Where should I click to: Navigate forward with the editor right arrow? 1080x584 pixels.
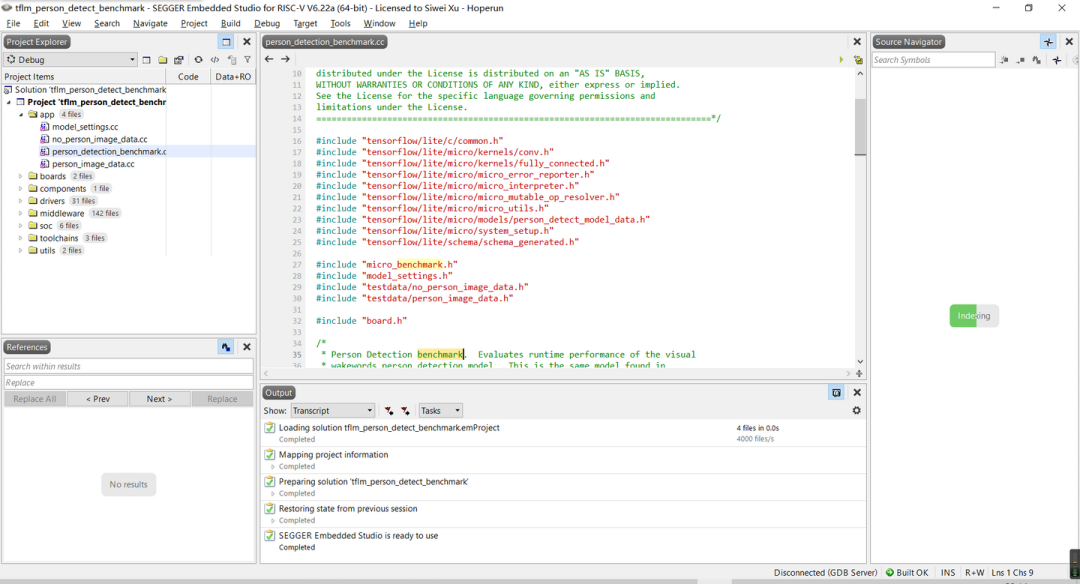pyautogui.click(x=285, y=59)
